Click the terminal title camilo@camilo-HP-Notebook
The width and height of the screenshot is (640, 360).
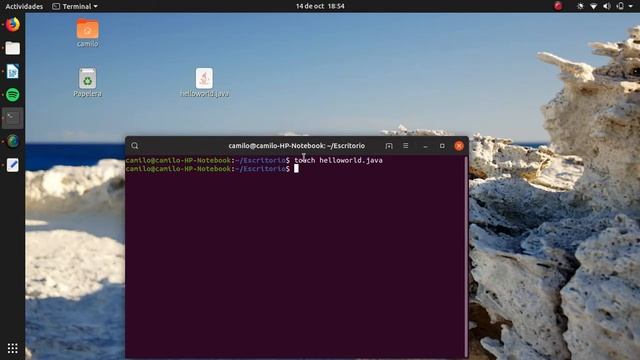click(x=297, y=146)
